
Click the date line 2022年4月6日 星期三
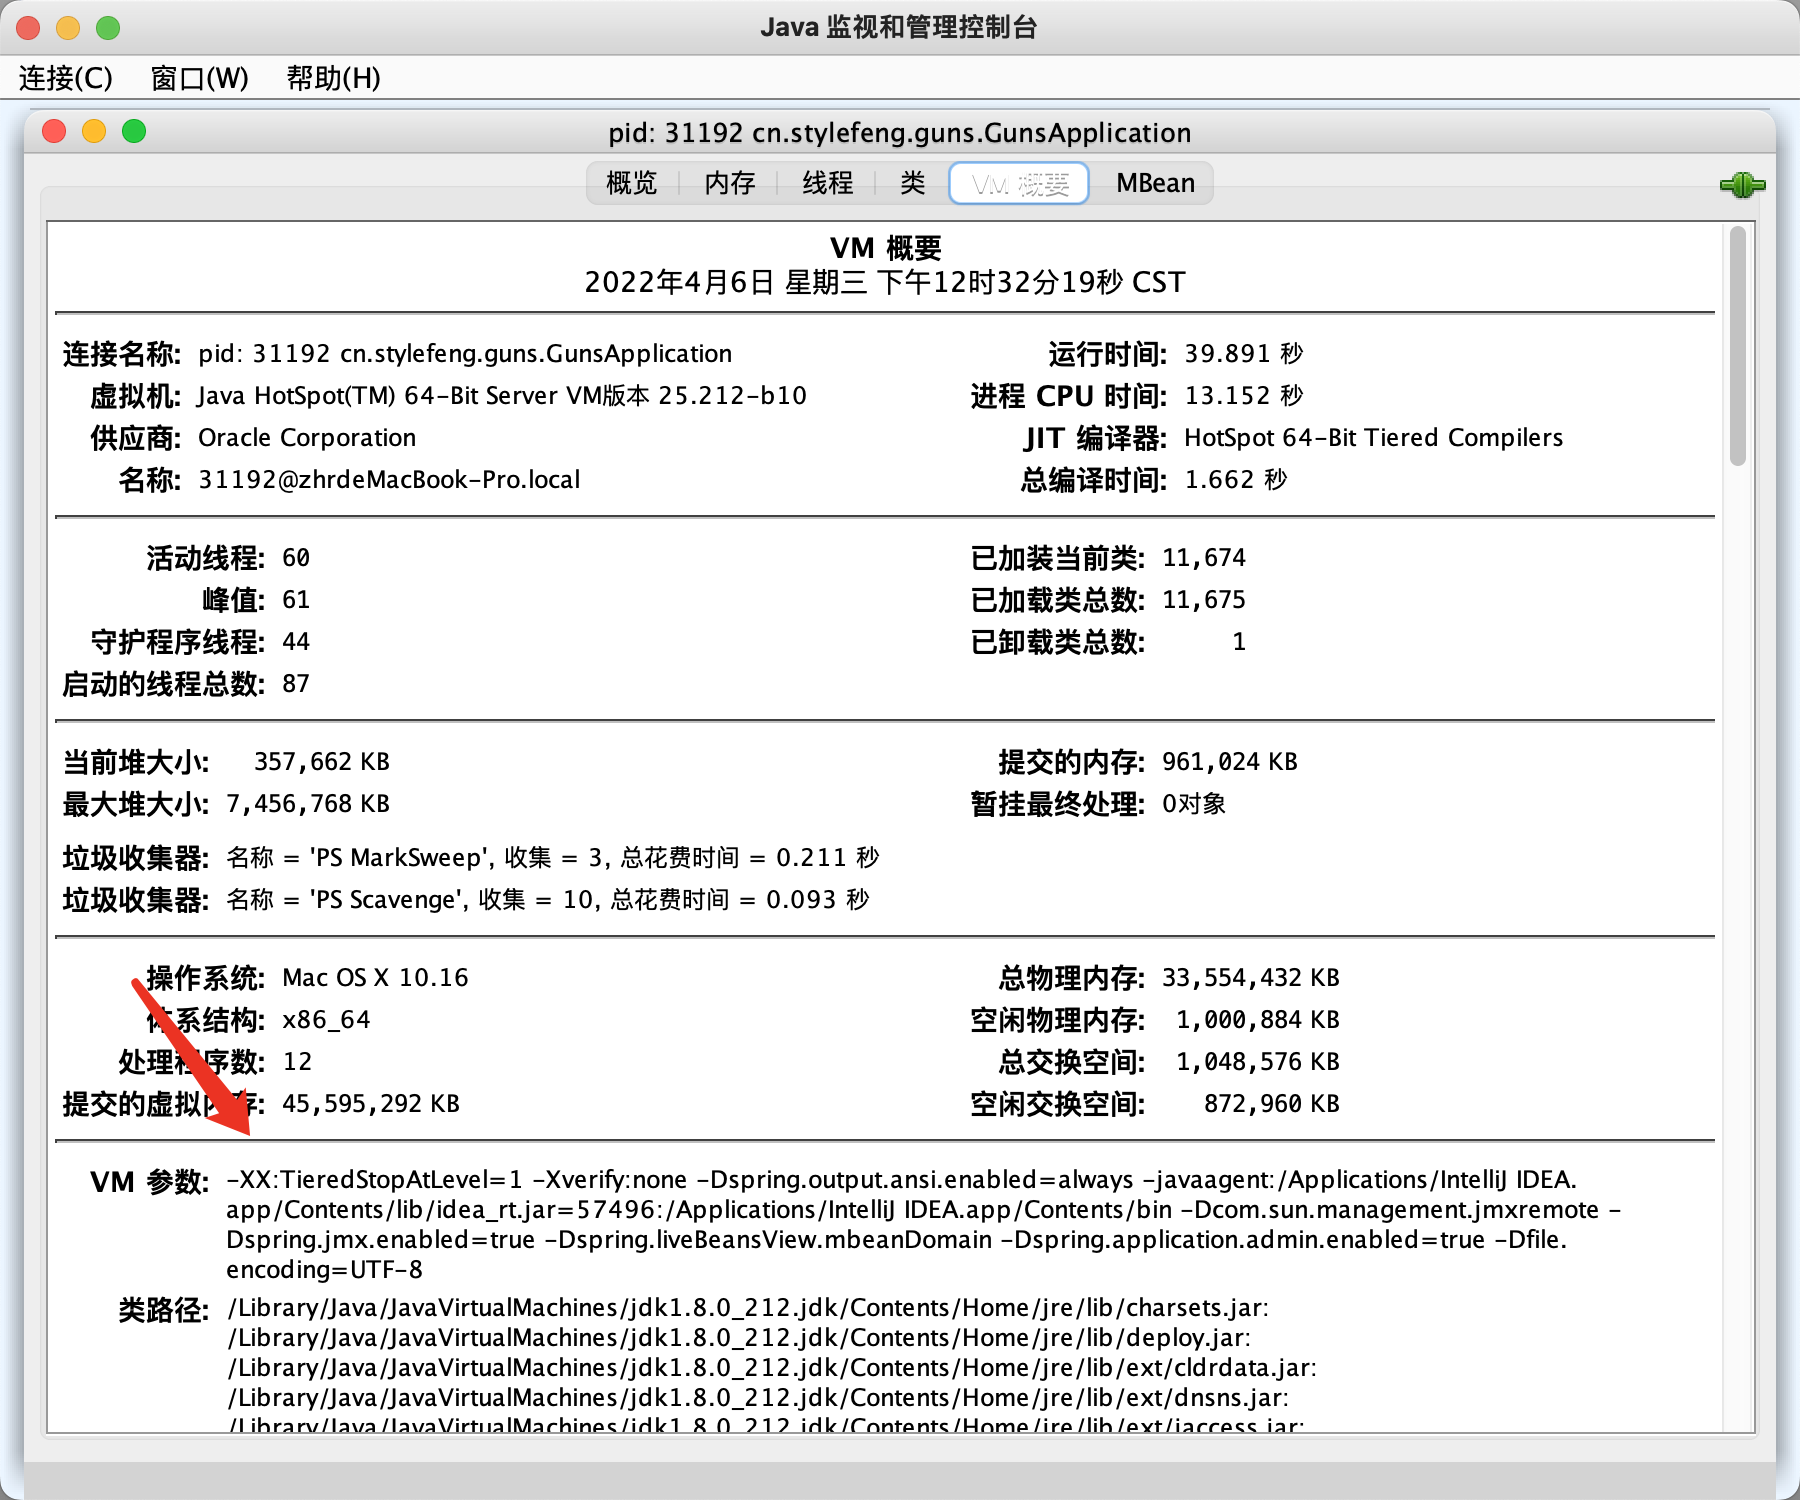(x=885, y=282)
